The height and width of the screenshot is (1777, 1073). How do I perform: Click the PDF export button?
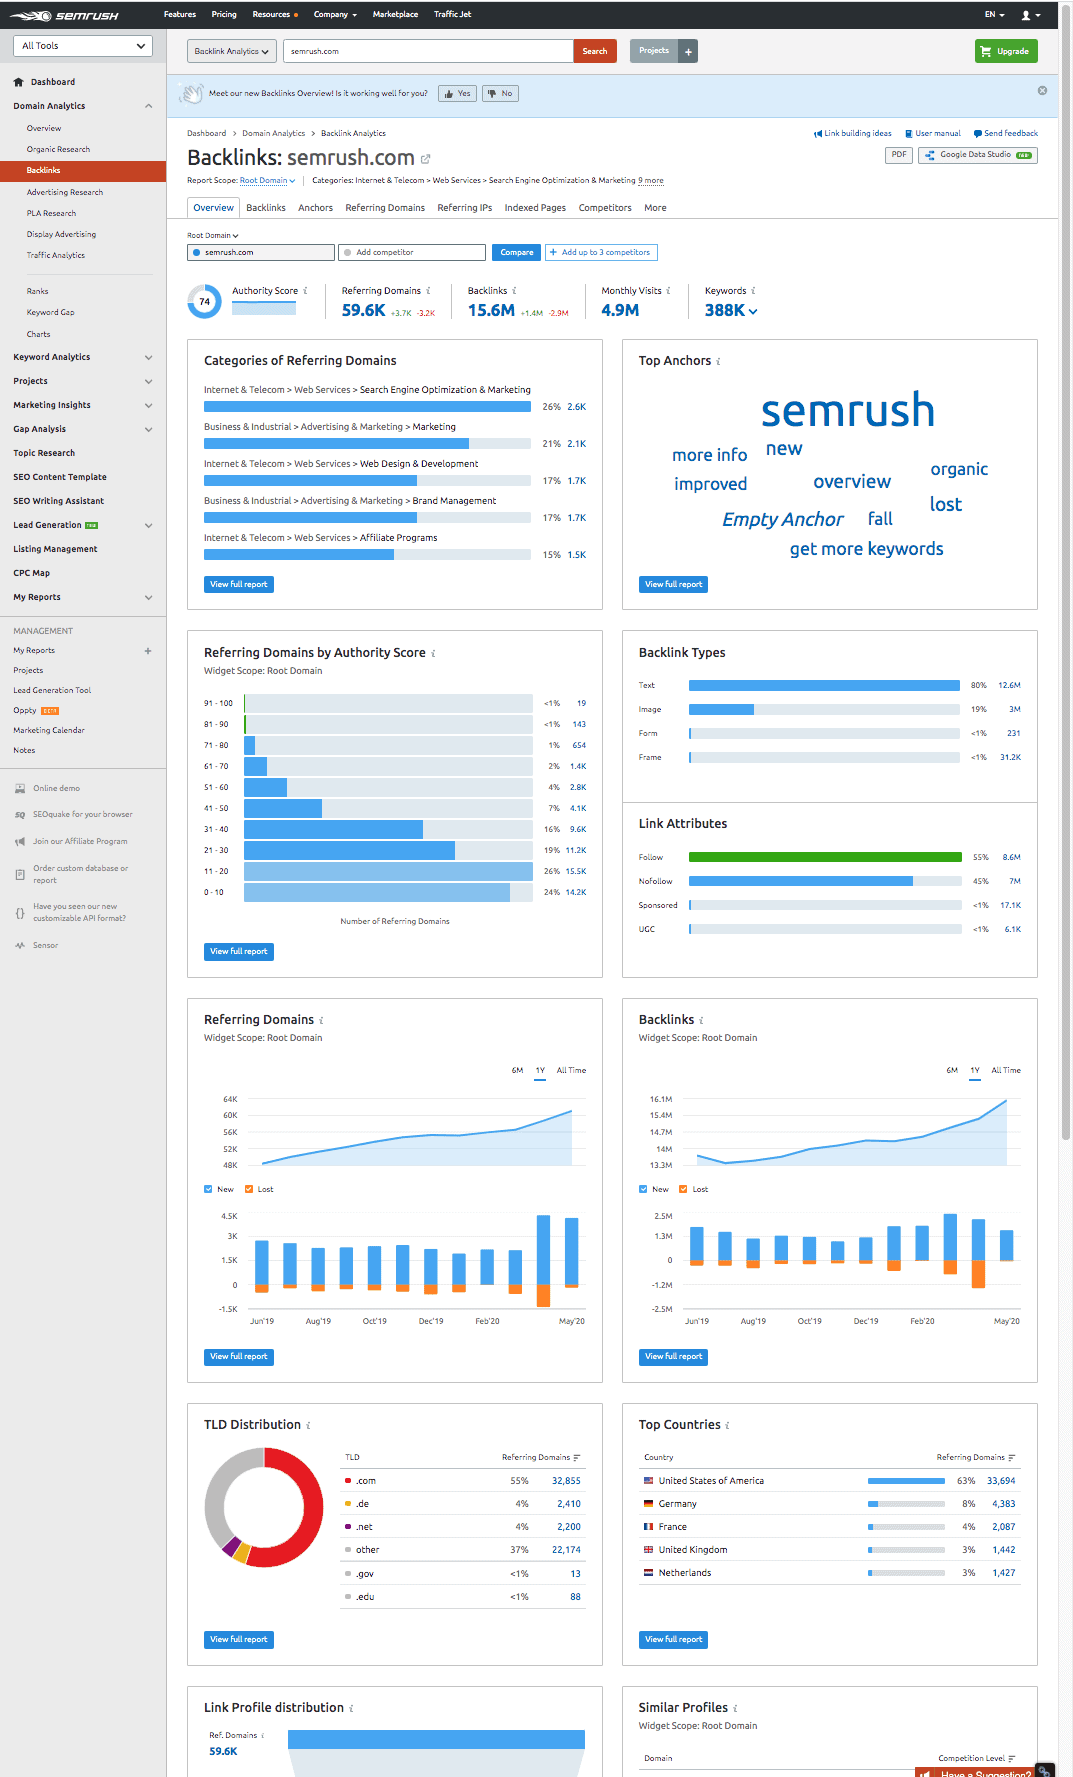pyautogui.click(x=899, y=155)
